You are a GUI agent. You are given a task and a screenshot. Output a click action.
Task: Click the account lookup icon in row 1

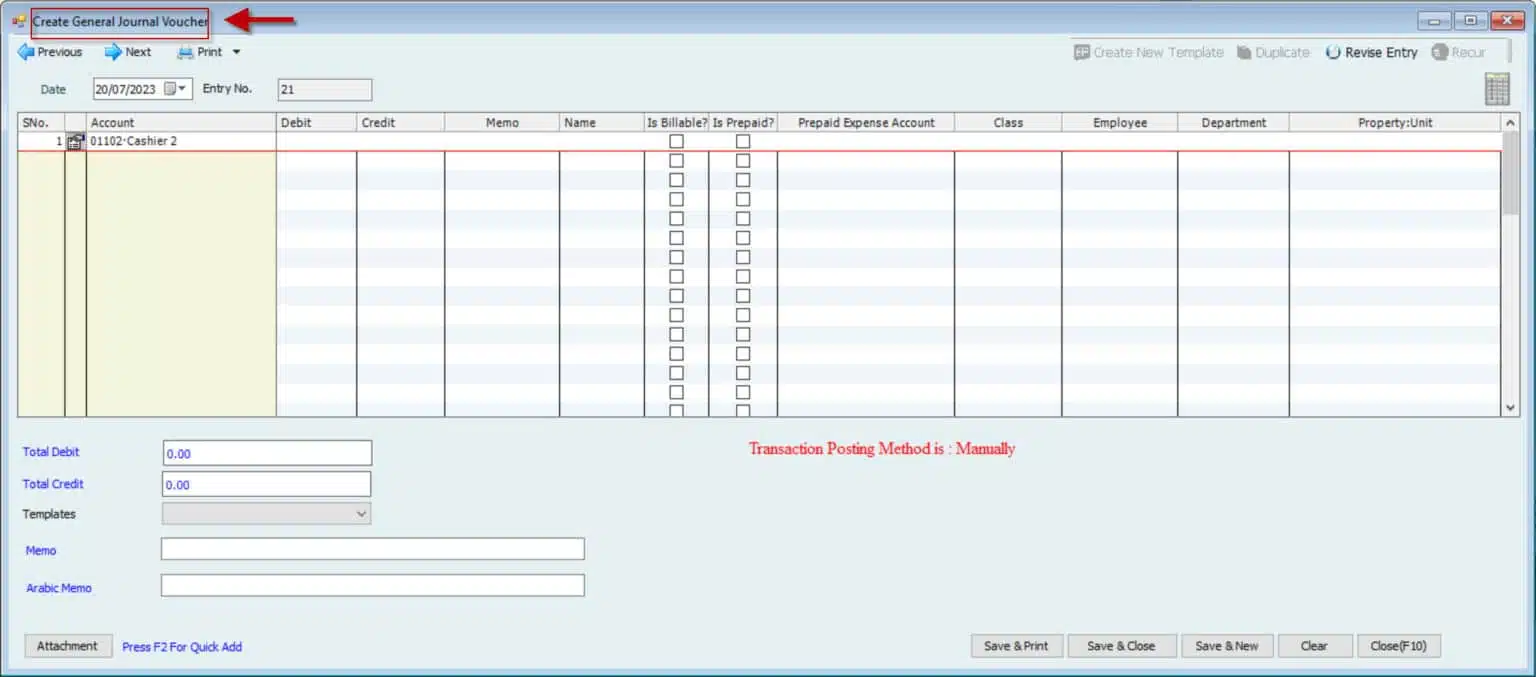coord(76,142)
